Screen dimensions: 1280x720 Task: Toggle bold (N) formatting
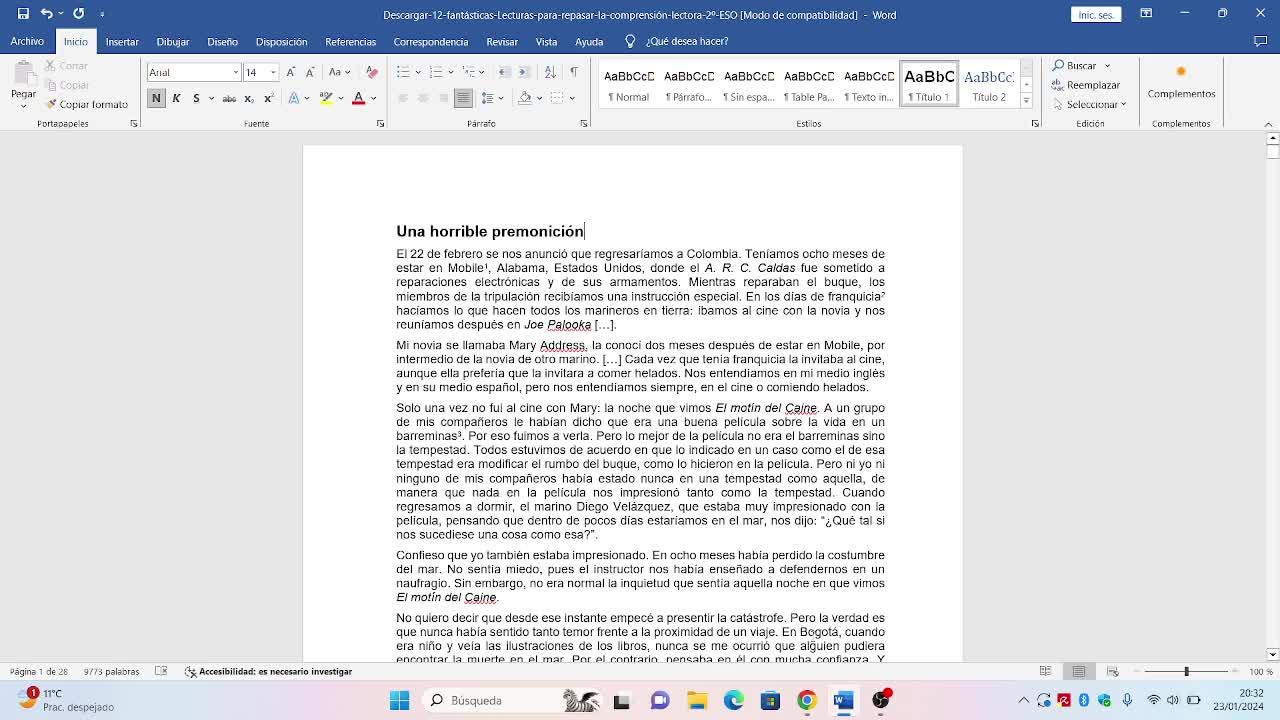(156, 98)
